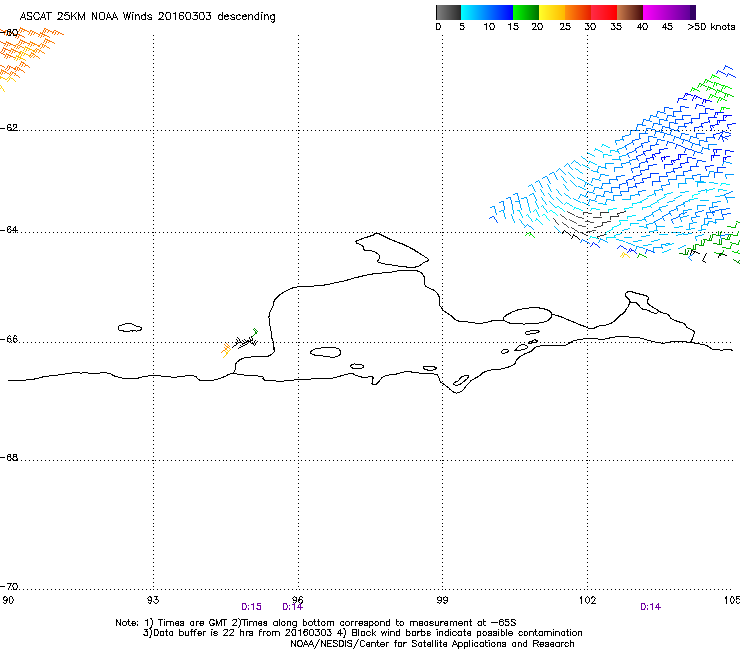Click the '102' longitude axis label
This screenshot has width=740, height=650.
(x=588, y=600)
